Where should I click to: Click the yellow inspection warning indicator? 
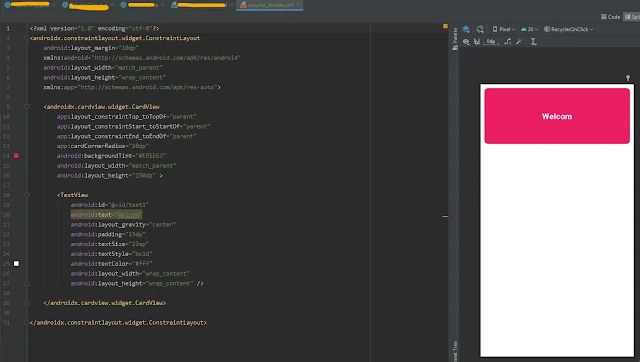point(445,26)
